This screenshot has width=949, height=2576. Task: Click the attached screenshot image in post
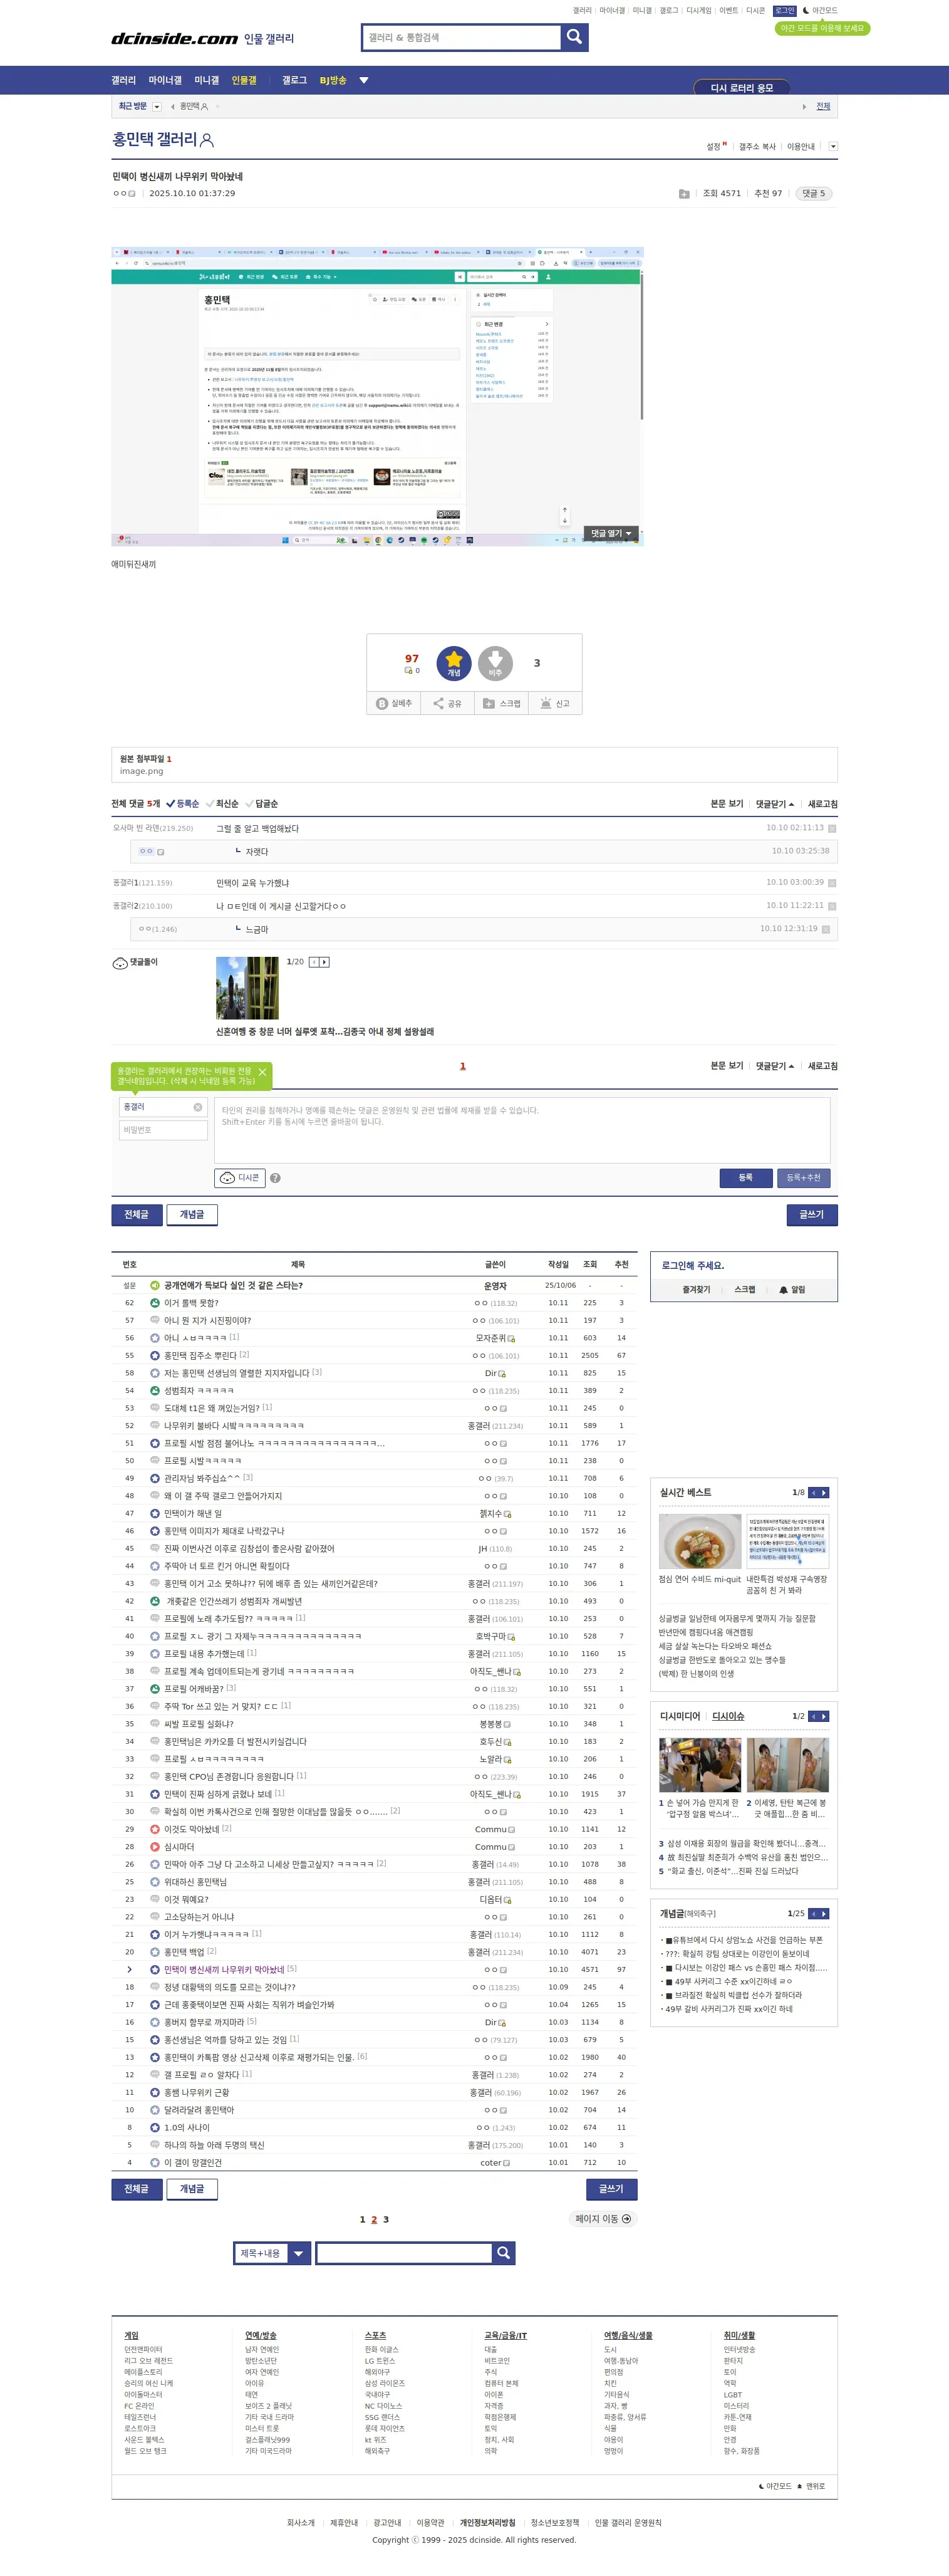[377, 396]
